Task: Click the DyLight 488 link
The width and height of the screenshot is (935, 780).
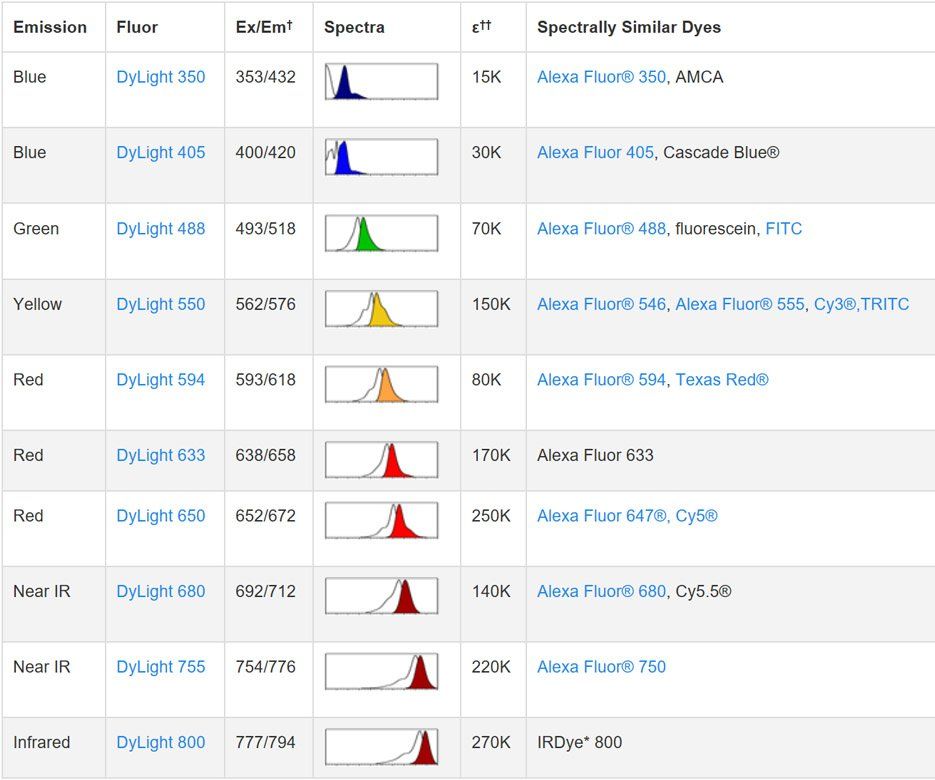Action: [x=160, y=229]
